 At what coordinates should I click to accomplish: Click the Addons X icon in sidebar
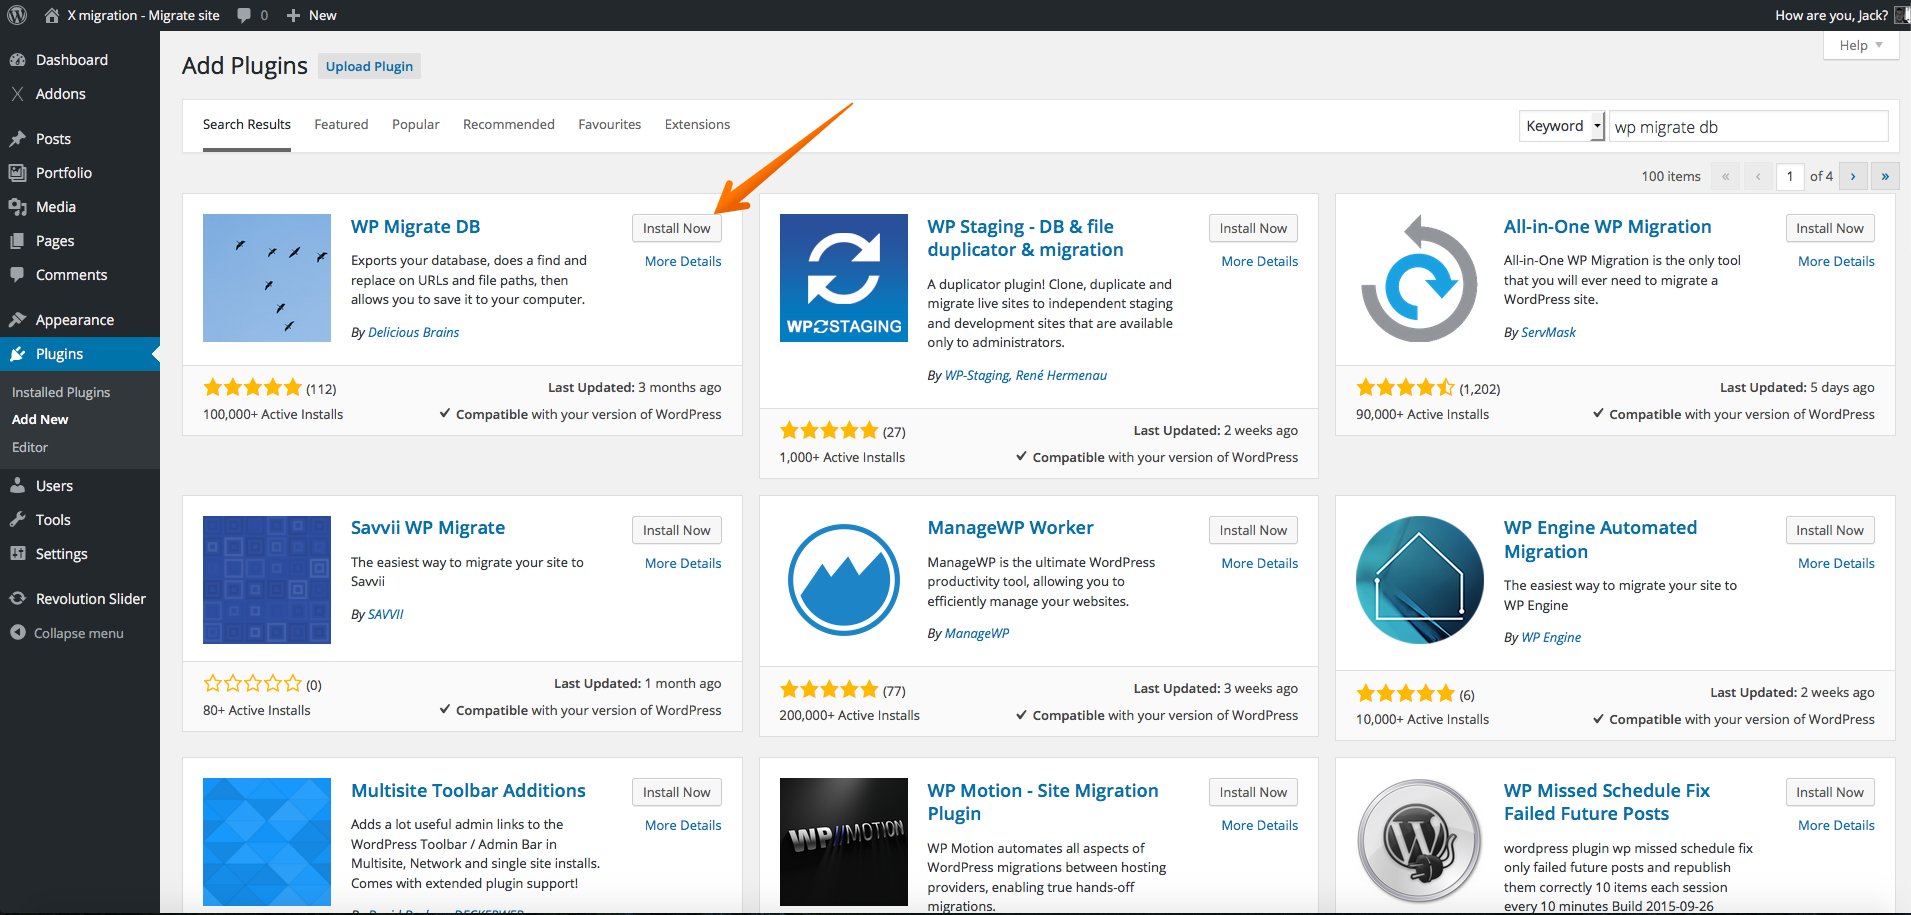[17, 94]
